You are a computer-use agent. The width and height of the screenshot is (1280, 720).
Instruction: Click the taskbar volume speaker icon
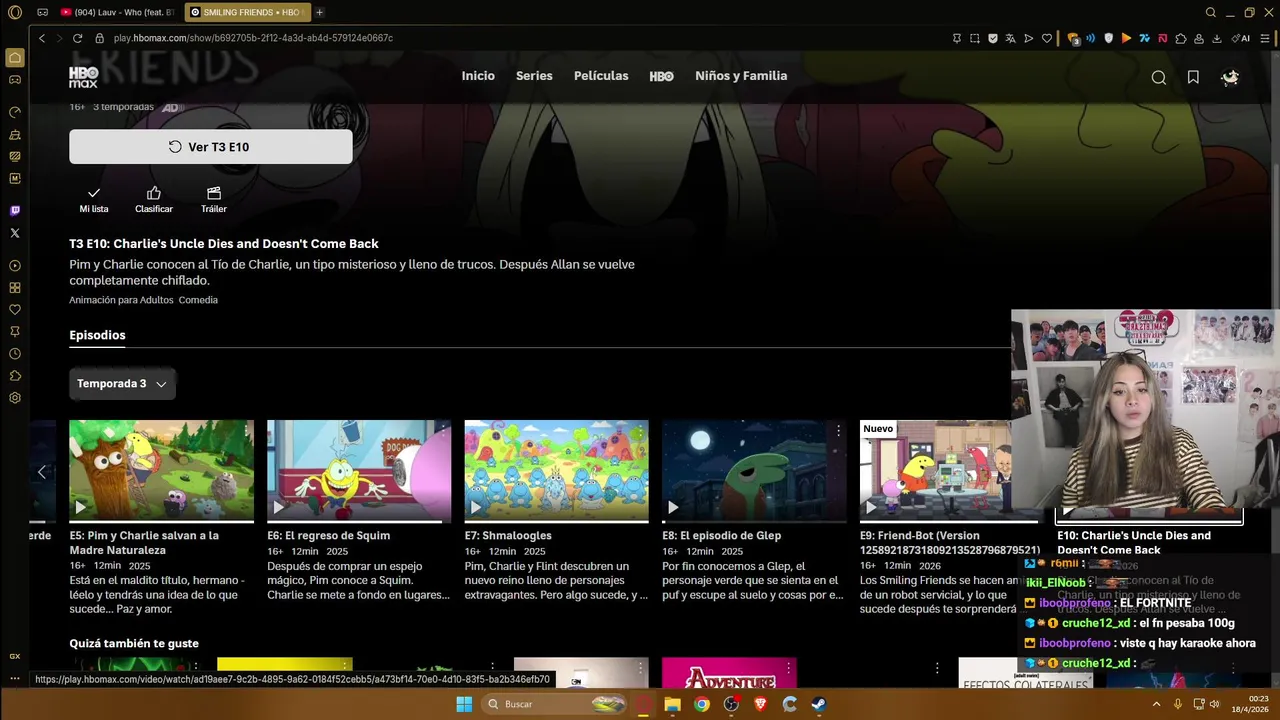click(1215, 704)
